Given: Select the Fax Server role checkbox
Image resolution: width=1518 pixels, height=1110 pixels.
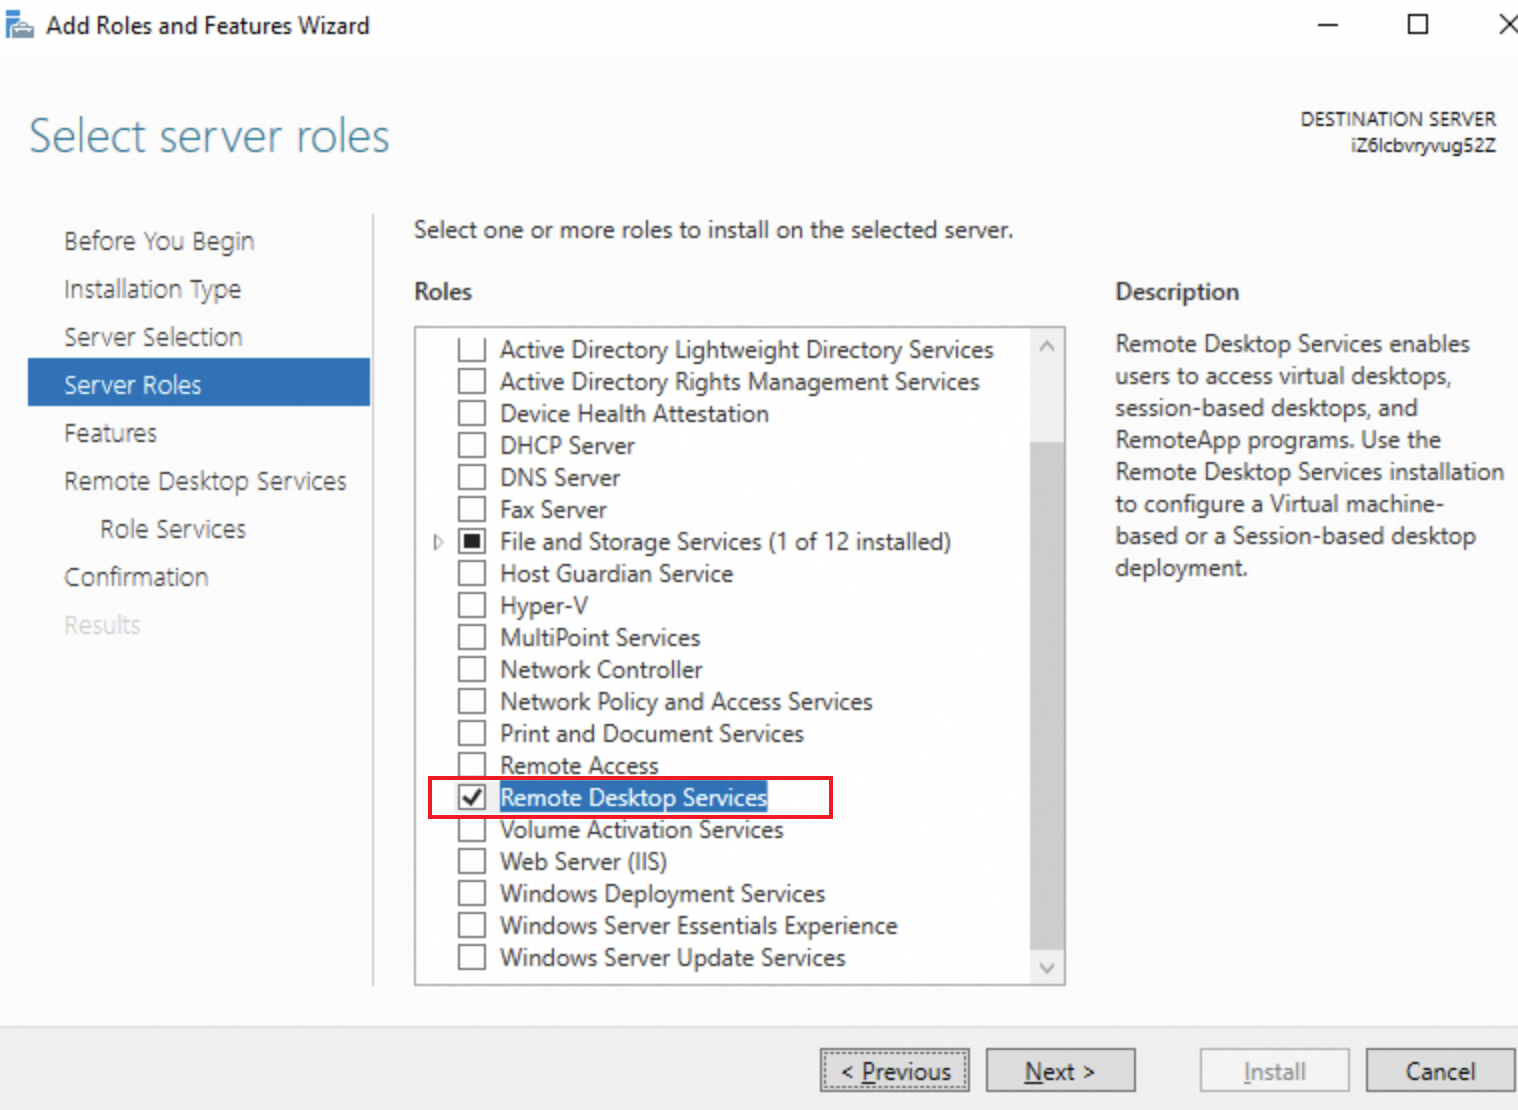Looking at the screenshot, I should [472, 509].
